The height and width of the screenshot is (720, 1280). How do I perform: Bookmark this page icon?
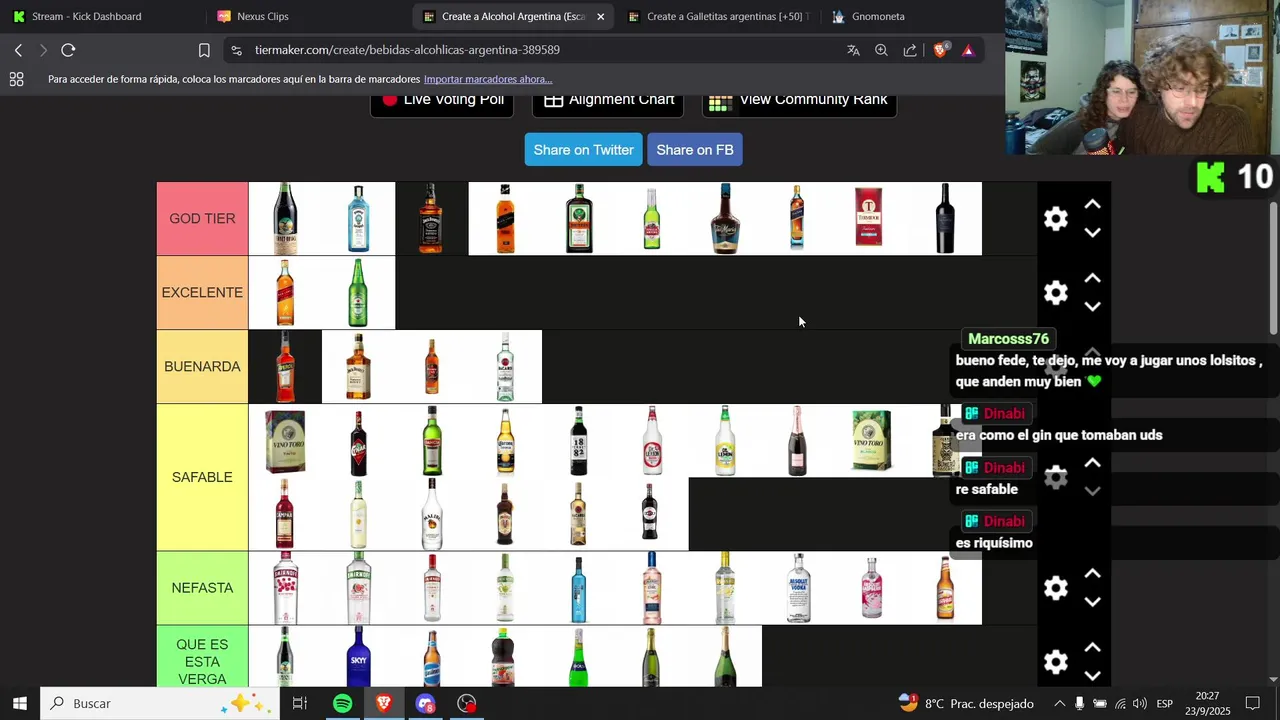point(204,50)
